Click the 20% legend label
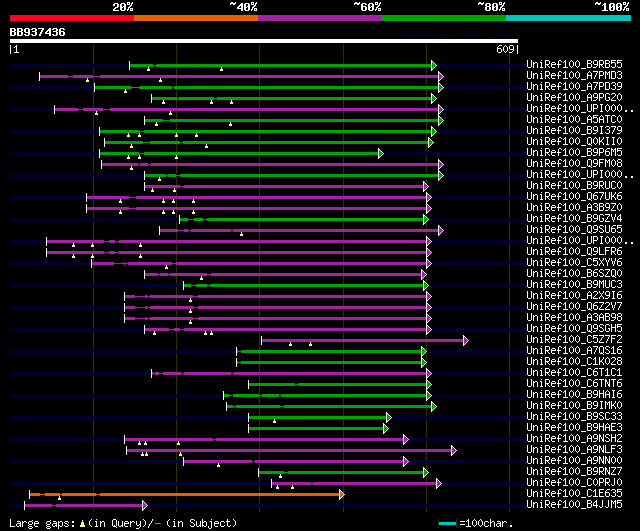The image size is (640, 531). 123,7
